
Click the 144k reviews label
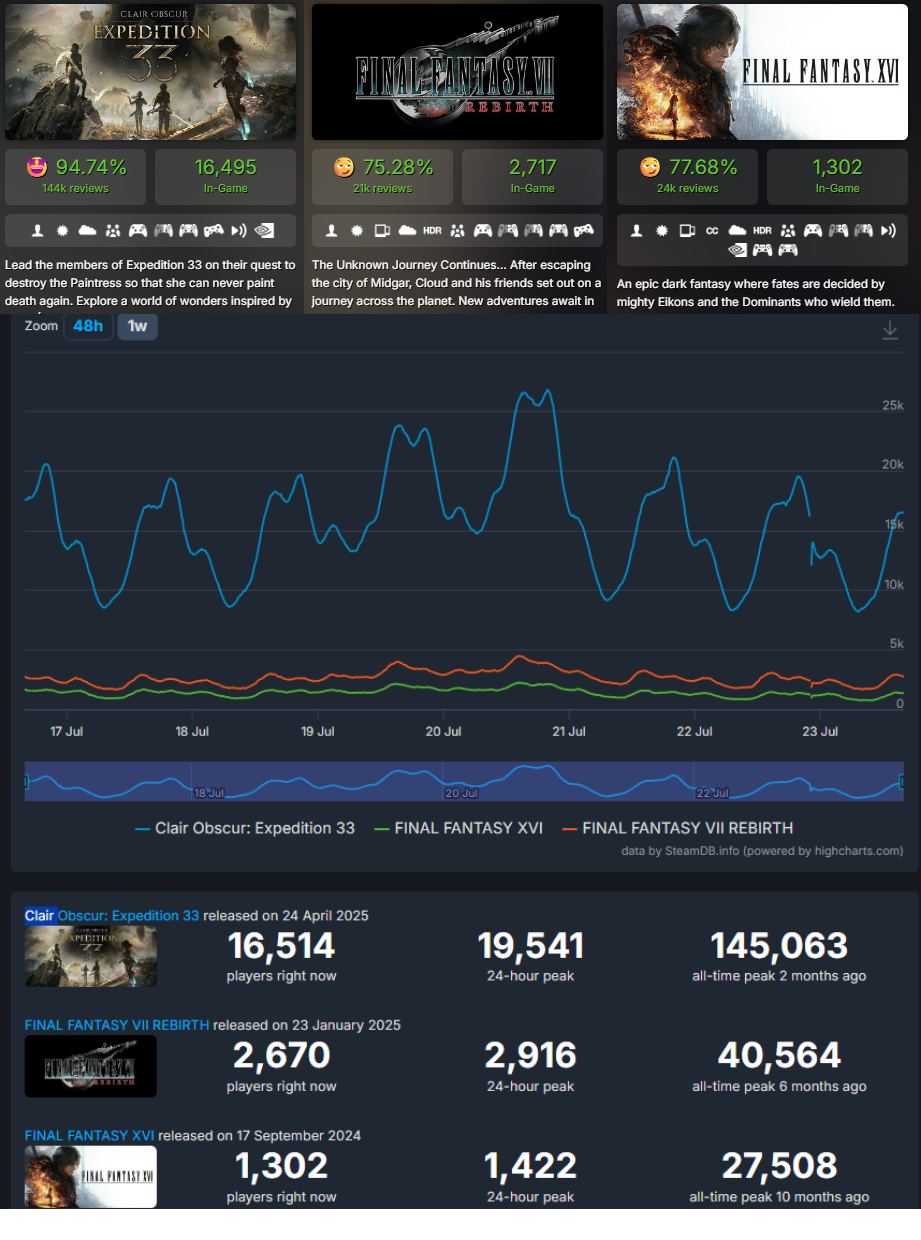[76, 188]
